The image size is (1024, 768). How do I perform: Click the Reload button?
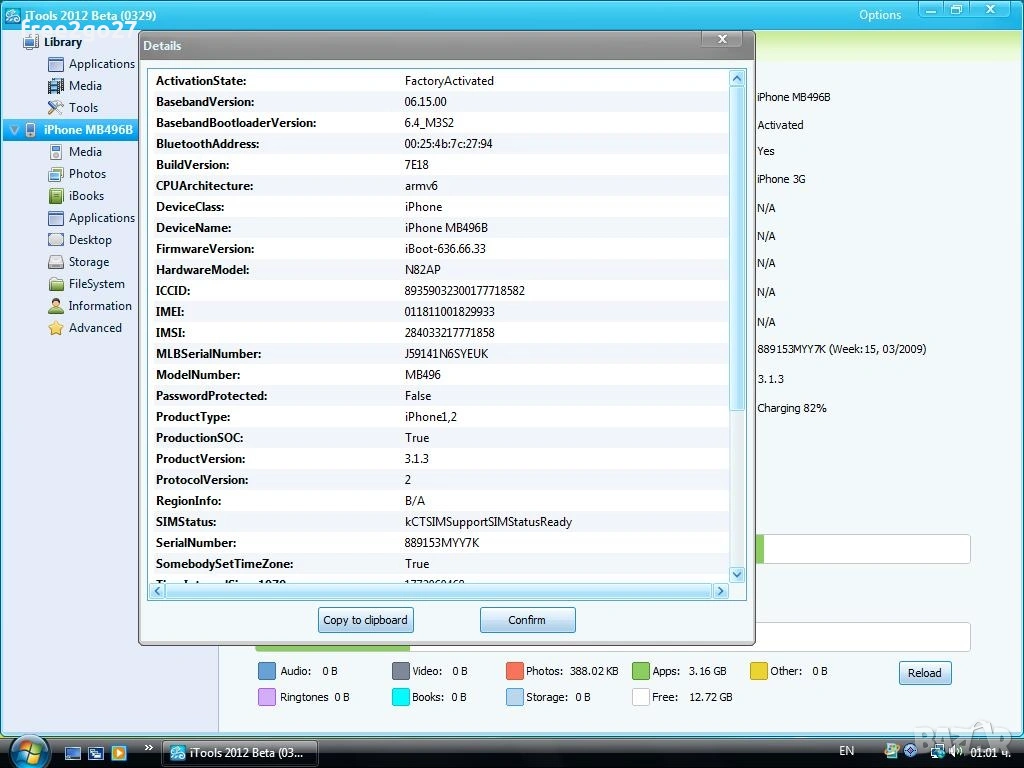click(x=924, y=673)
